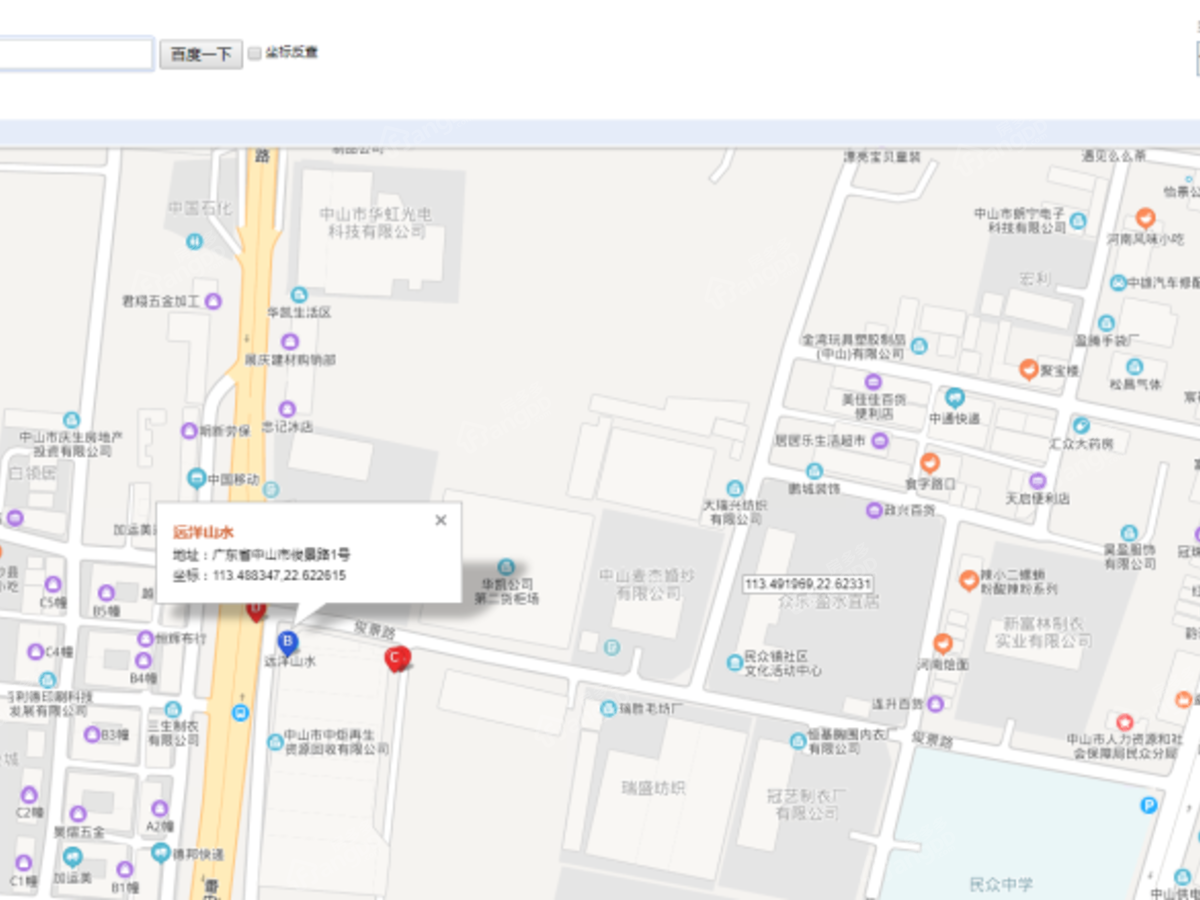This screenshot has height=900, width=1200.
Task: Select the 三生制衣有限公司 icon
Action: pos(173,709)
